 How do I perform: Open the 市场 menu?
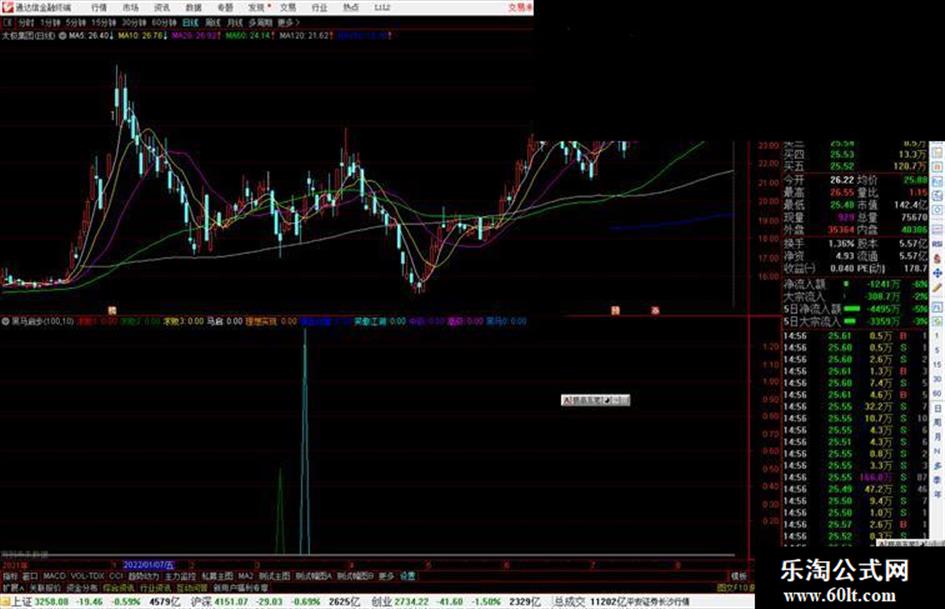point(131,7)
